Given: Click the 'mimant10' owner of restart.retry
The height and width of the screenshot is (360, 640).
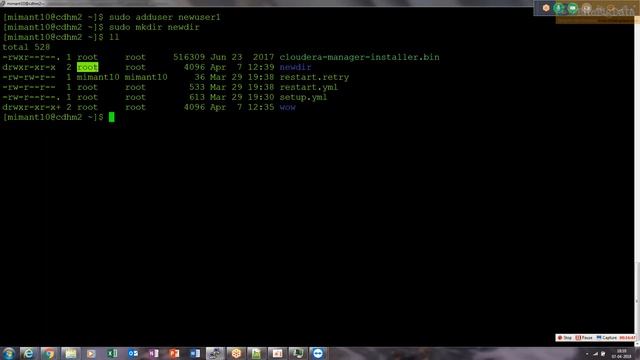Looking at the screenshot, I should 98,77.
